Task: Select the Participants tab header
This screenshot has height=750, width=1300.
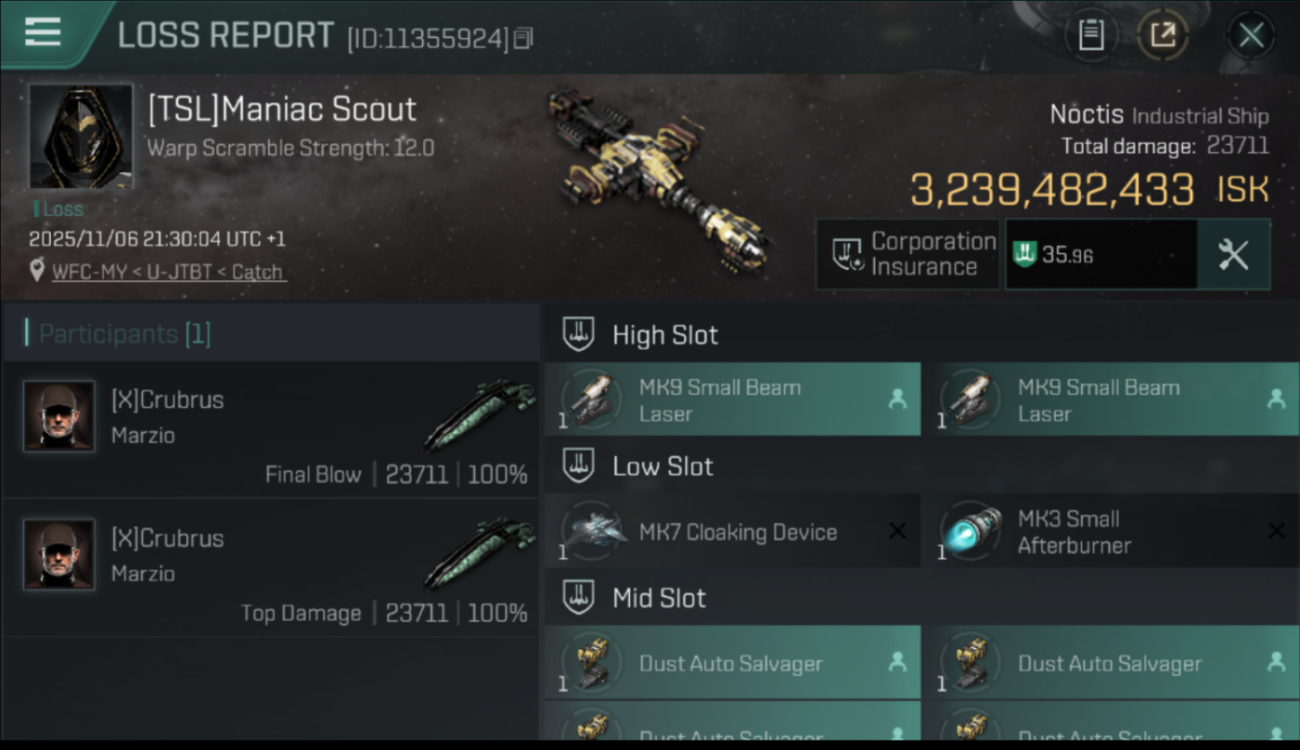Action: click(x=271, y=334)
